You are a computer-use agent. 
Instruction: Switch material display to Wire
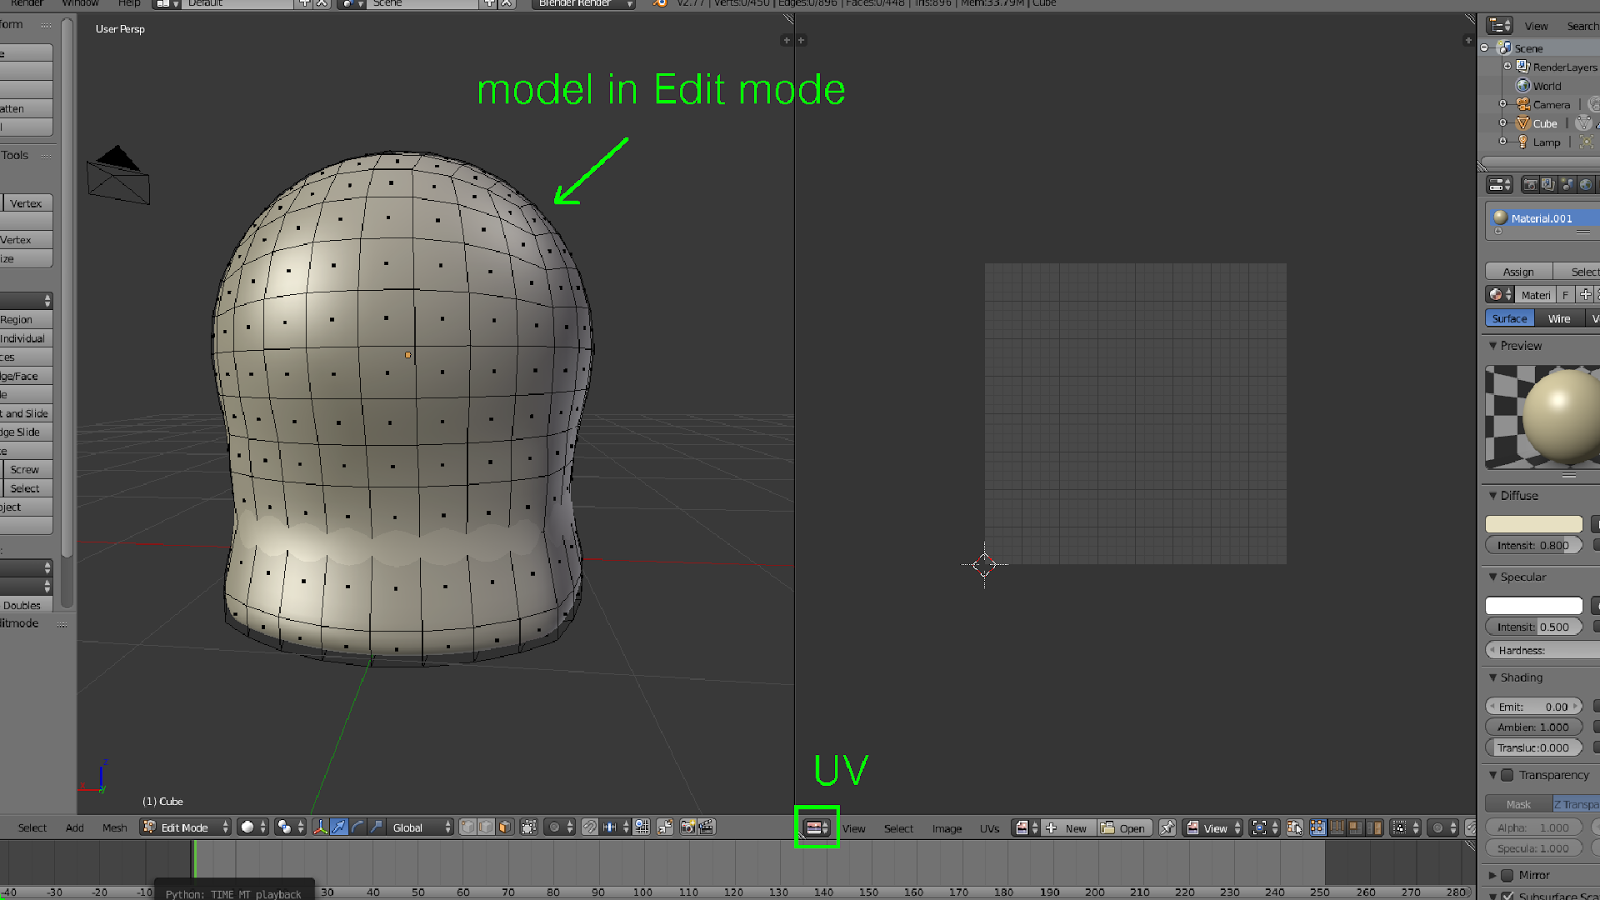pos(1558,318)
